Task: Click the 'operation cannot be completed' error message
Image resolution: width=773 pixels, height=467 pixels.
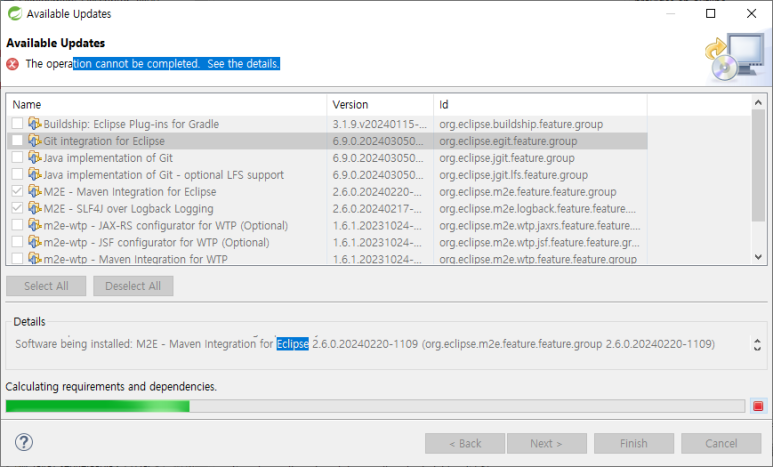Action: tap(153, 64)
